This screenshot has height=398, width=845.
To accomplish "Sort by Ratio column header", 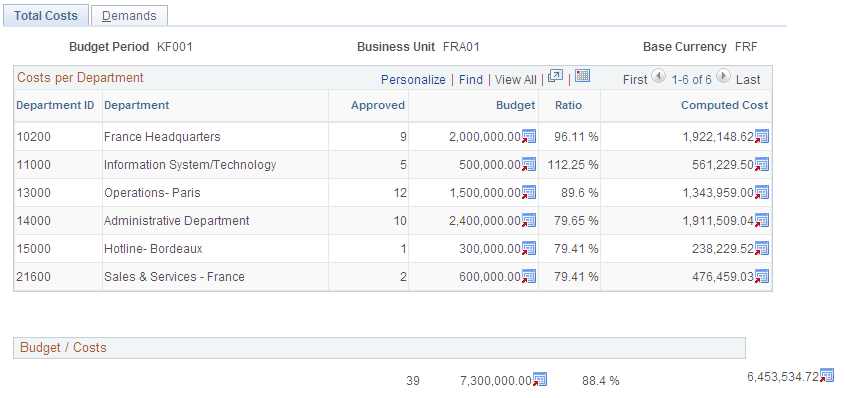I will tap(569, 106).
